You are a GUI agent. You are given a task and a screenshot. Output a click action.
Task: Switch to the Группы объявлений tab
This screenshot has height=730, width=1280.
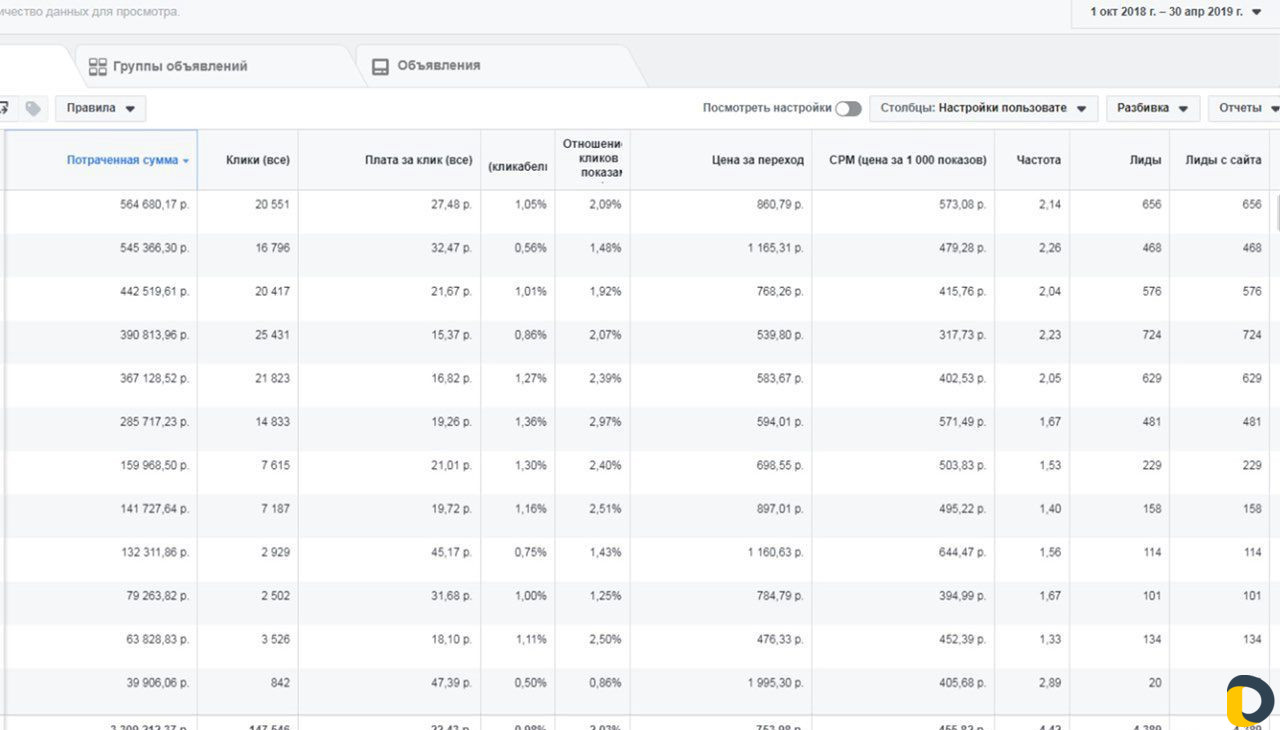pos(180,67)
